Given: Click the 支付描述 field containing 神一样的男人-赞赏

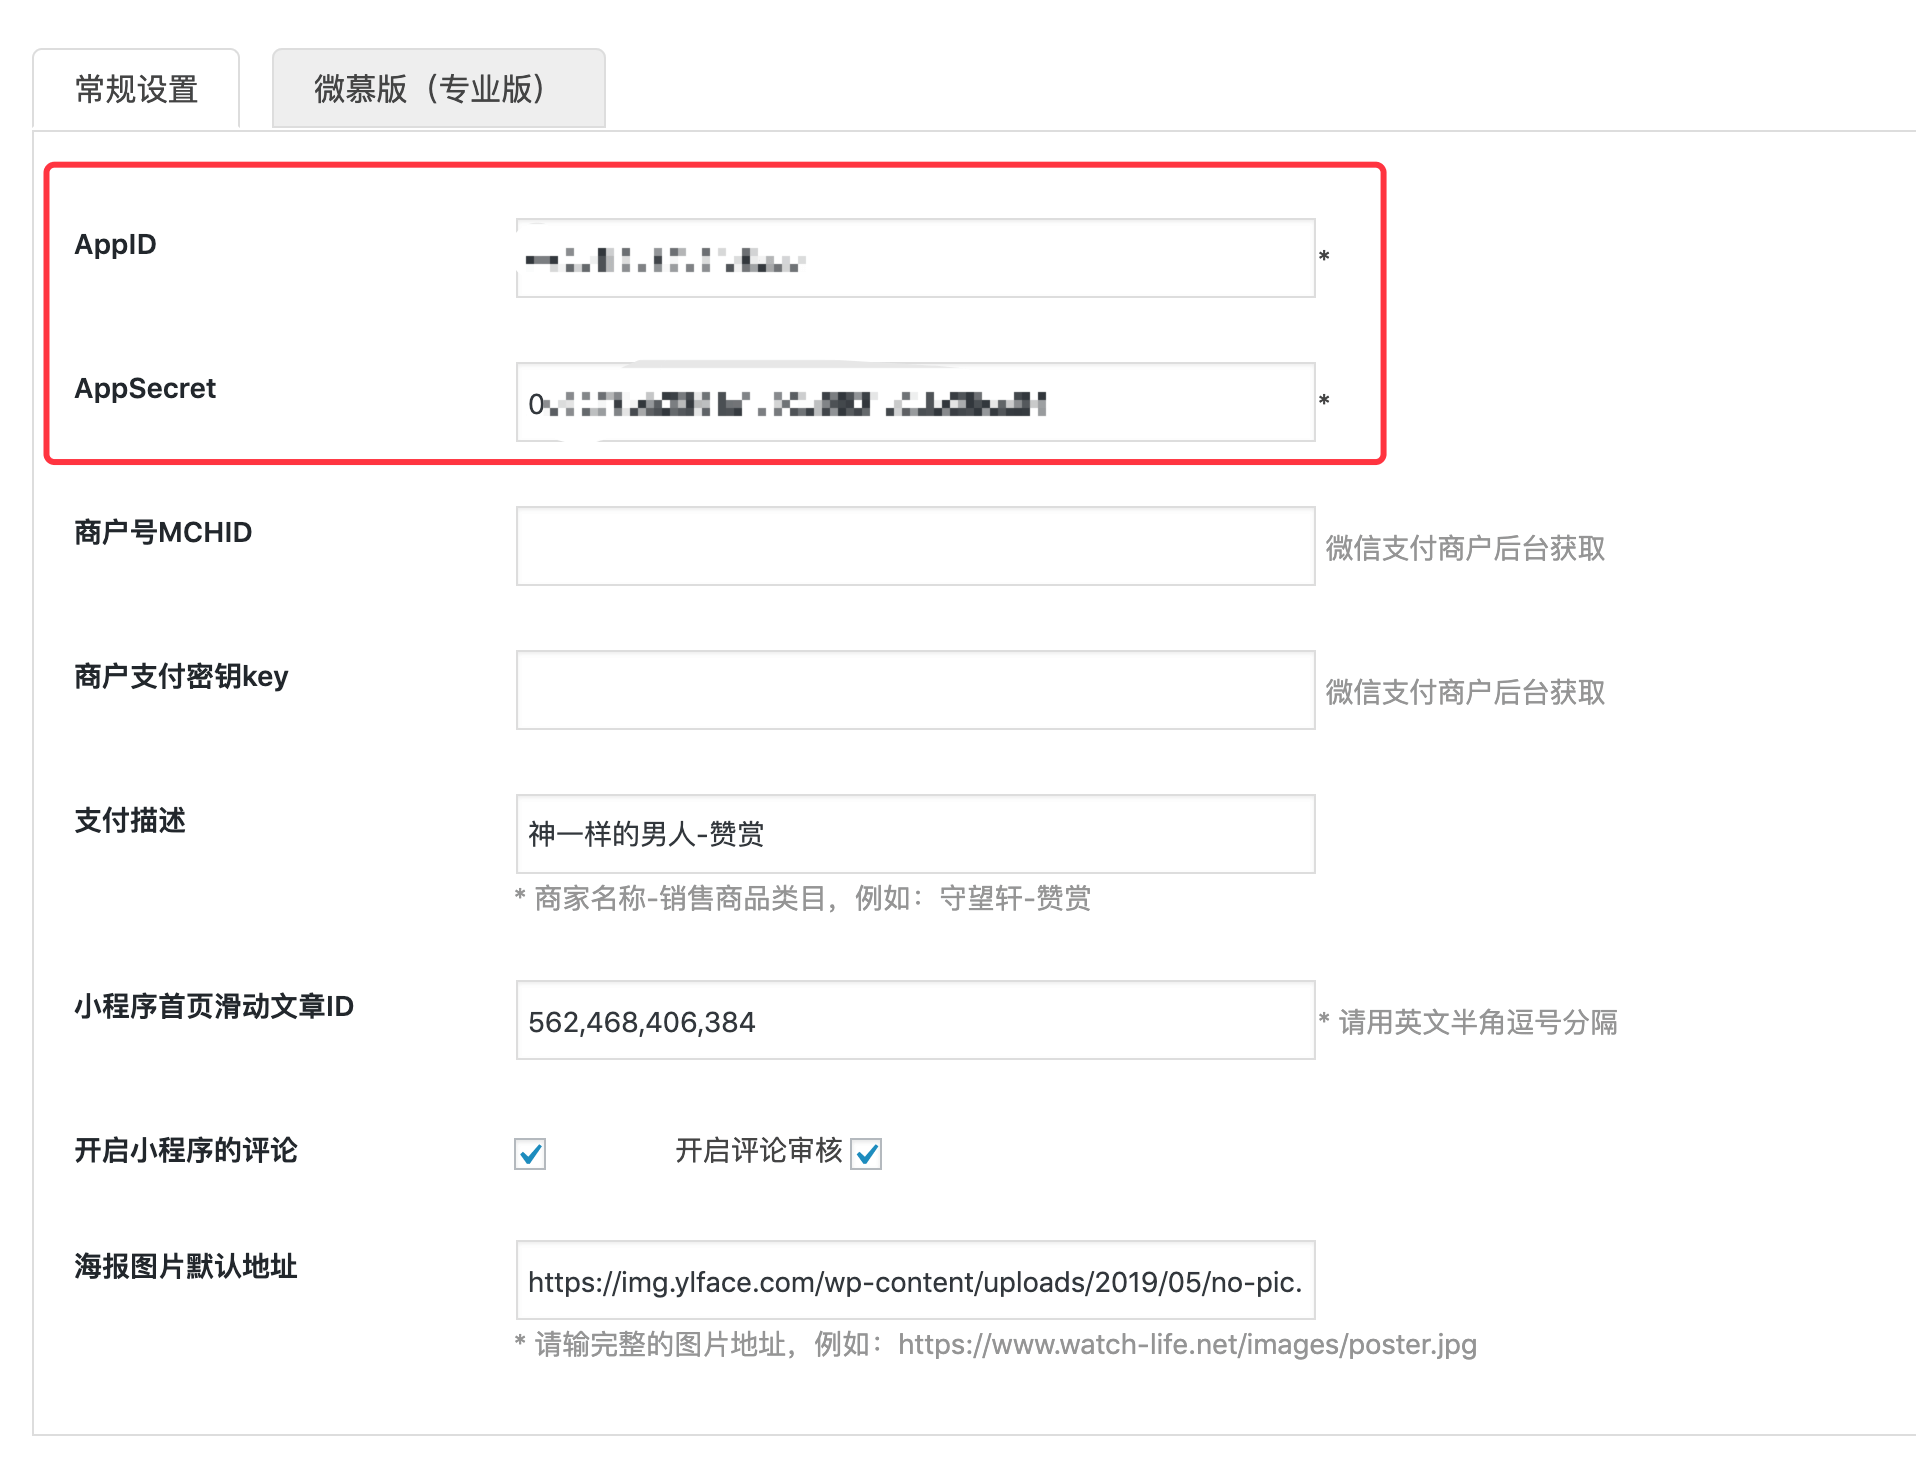Looking at the screenshot, I should pos(914,834).
